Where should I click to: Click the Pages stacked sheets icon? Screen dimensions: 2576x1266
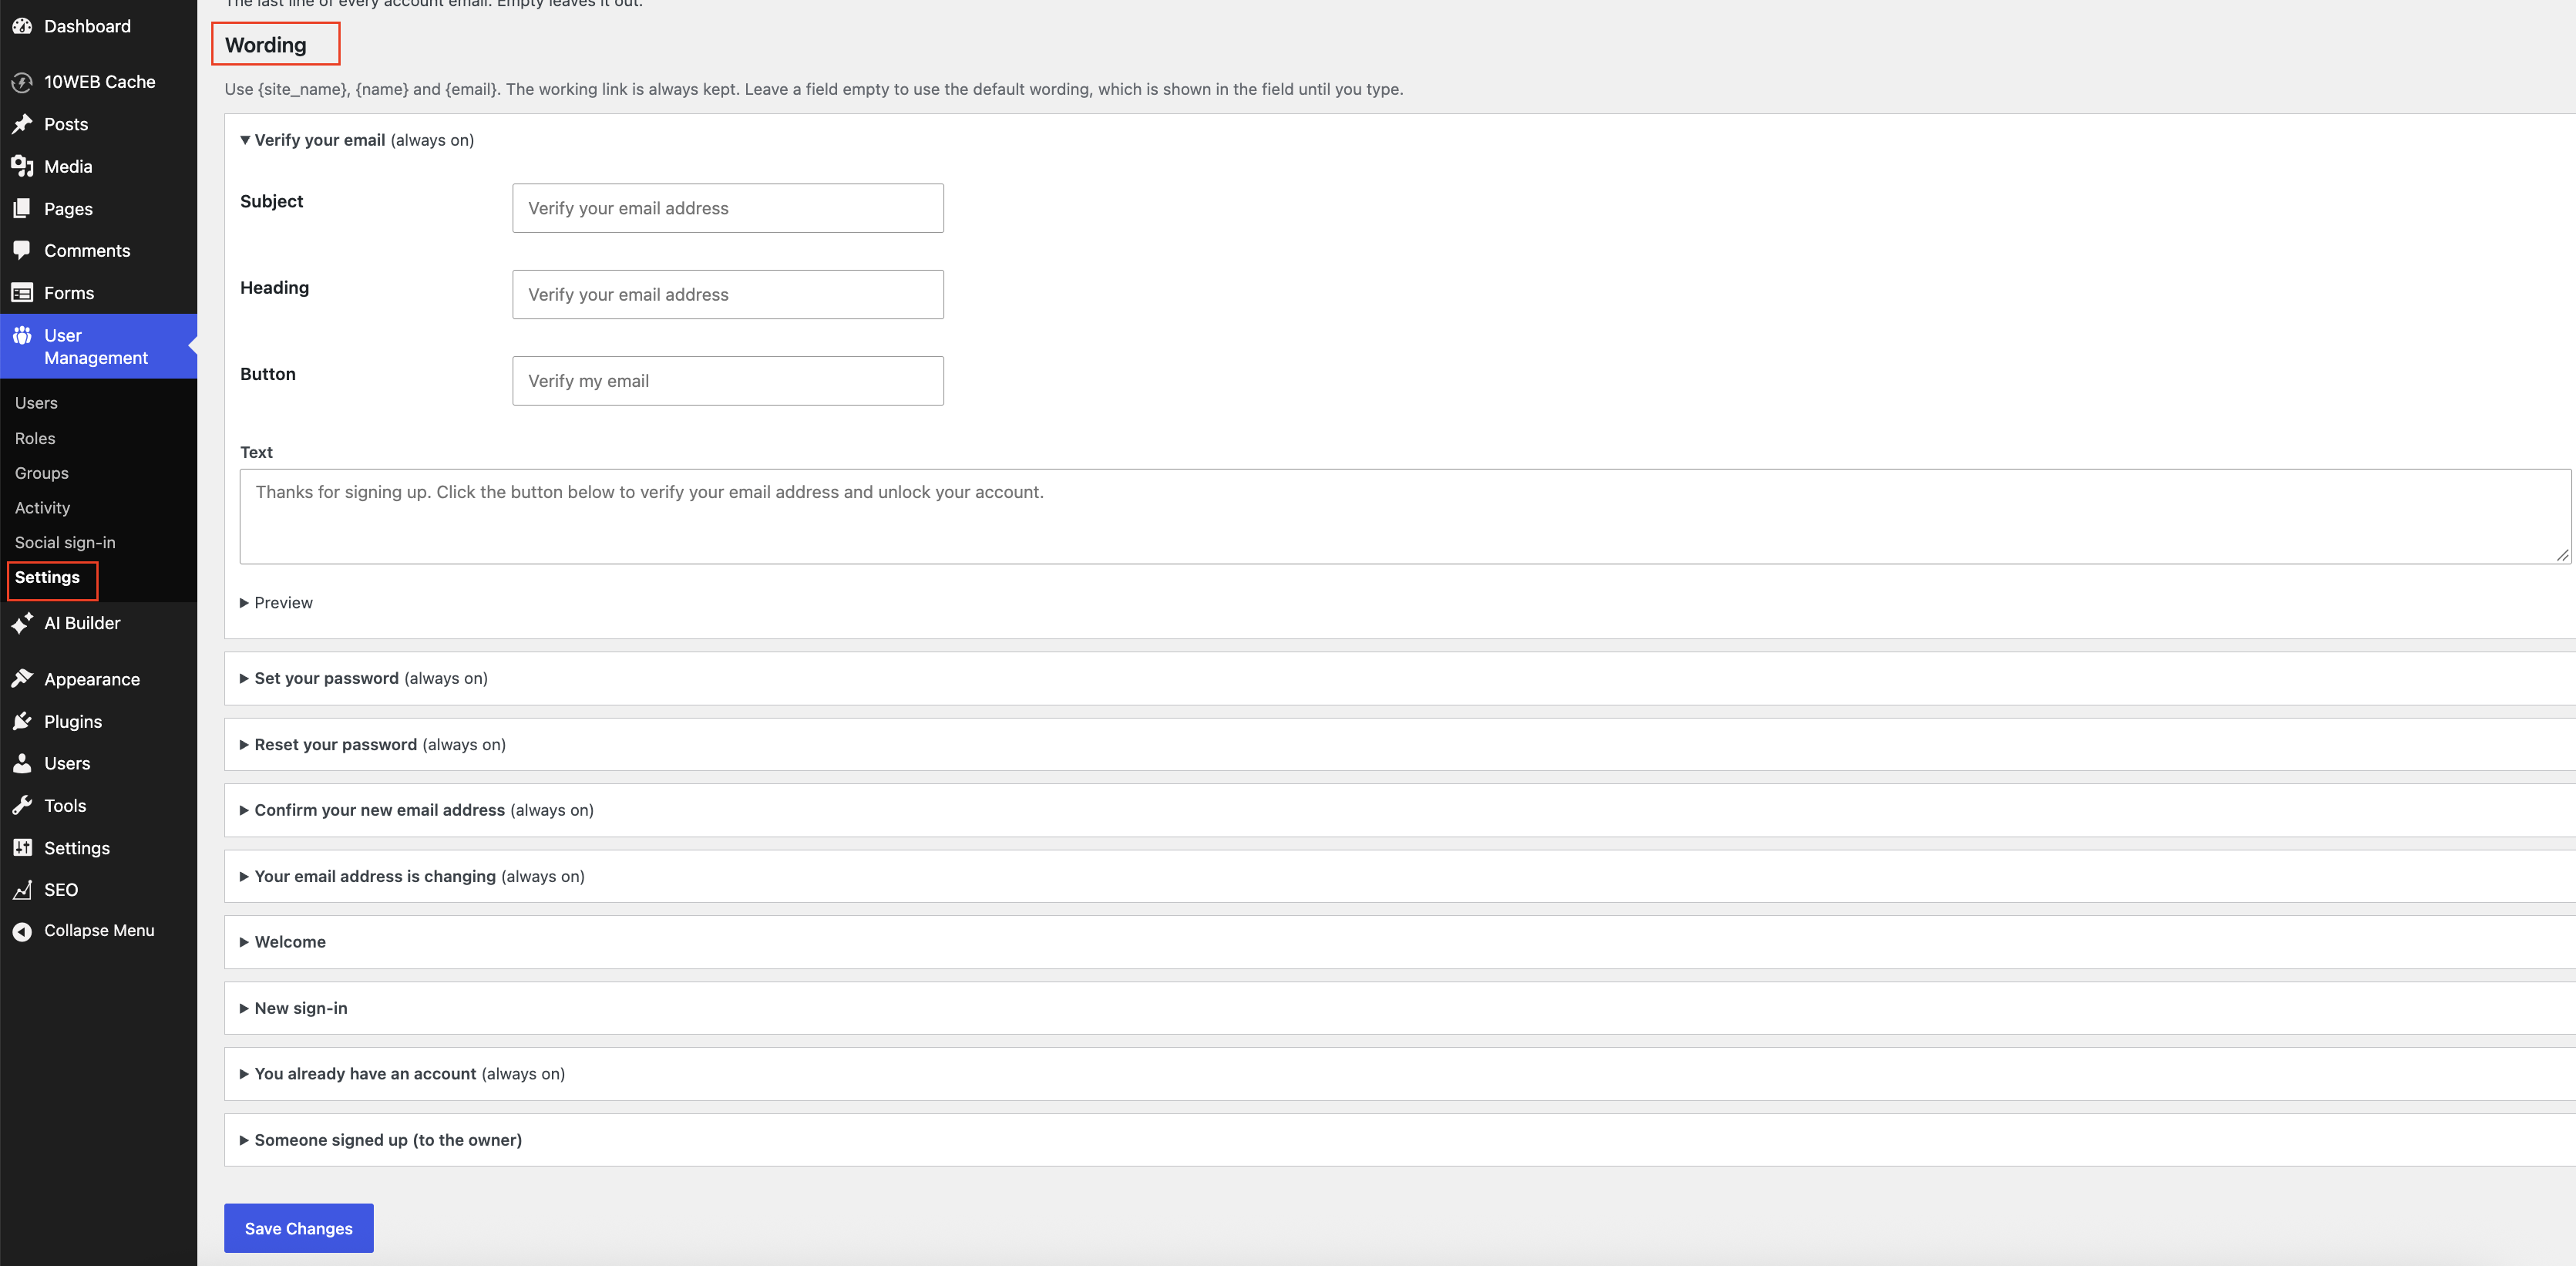click(x=22, y=209)
